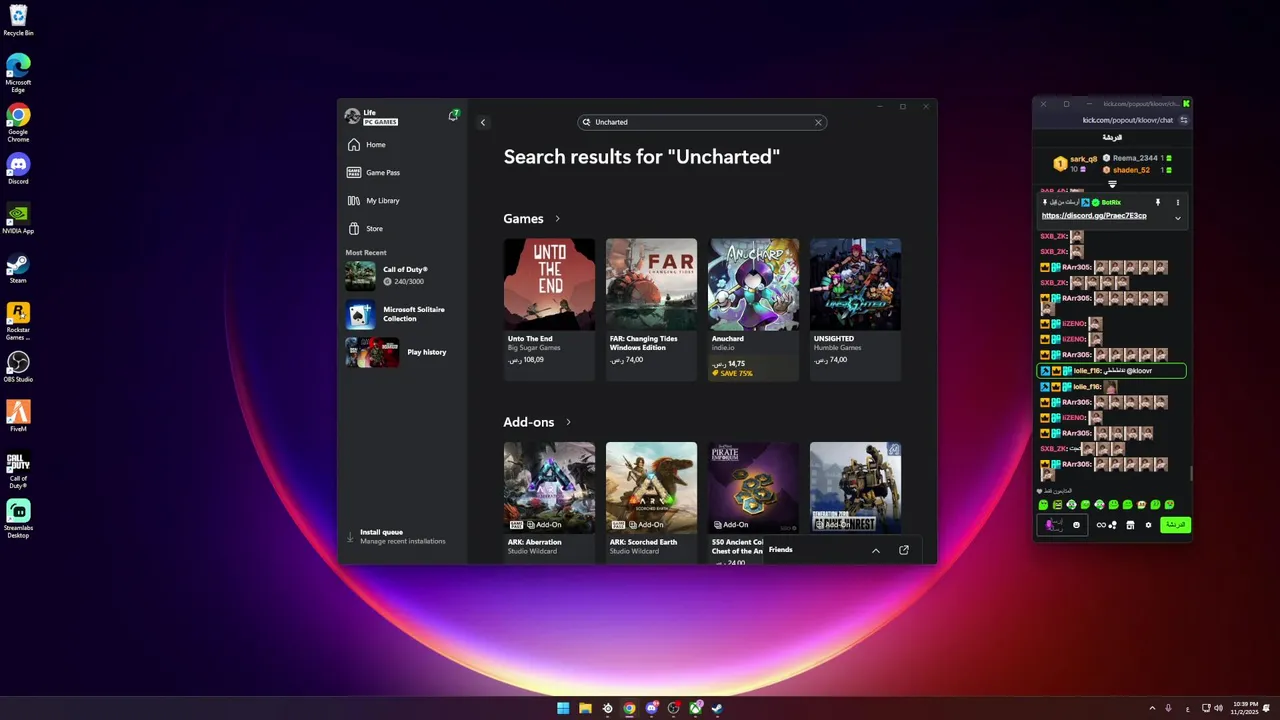Go to My Library
1280x720 pixels.
373,201
